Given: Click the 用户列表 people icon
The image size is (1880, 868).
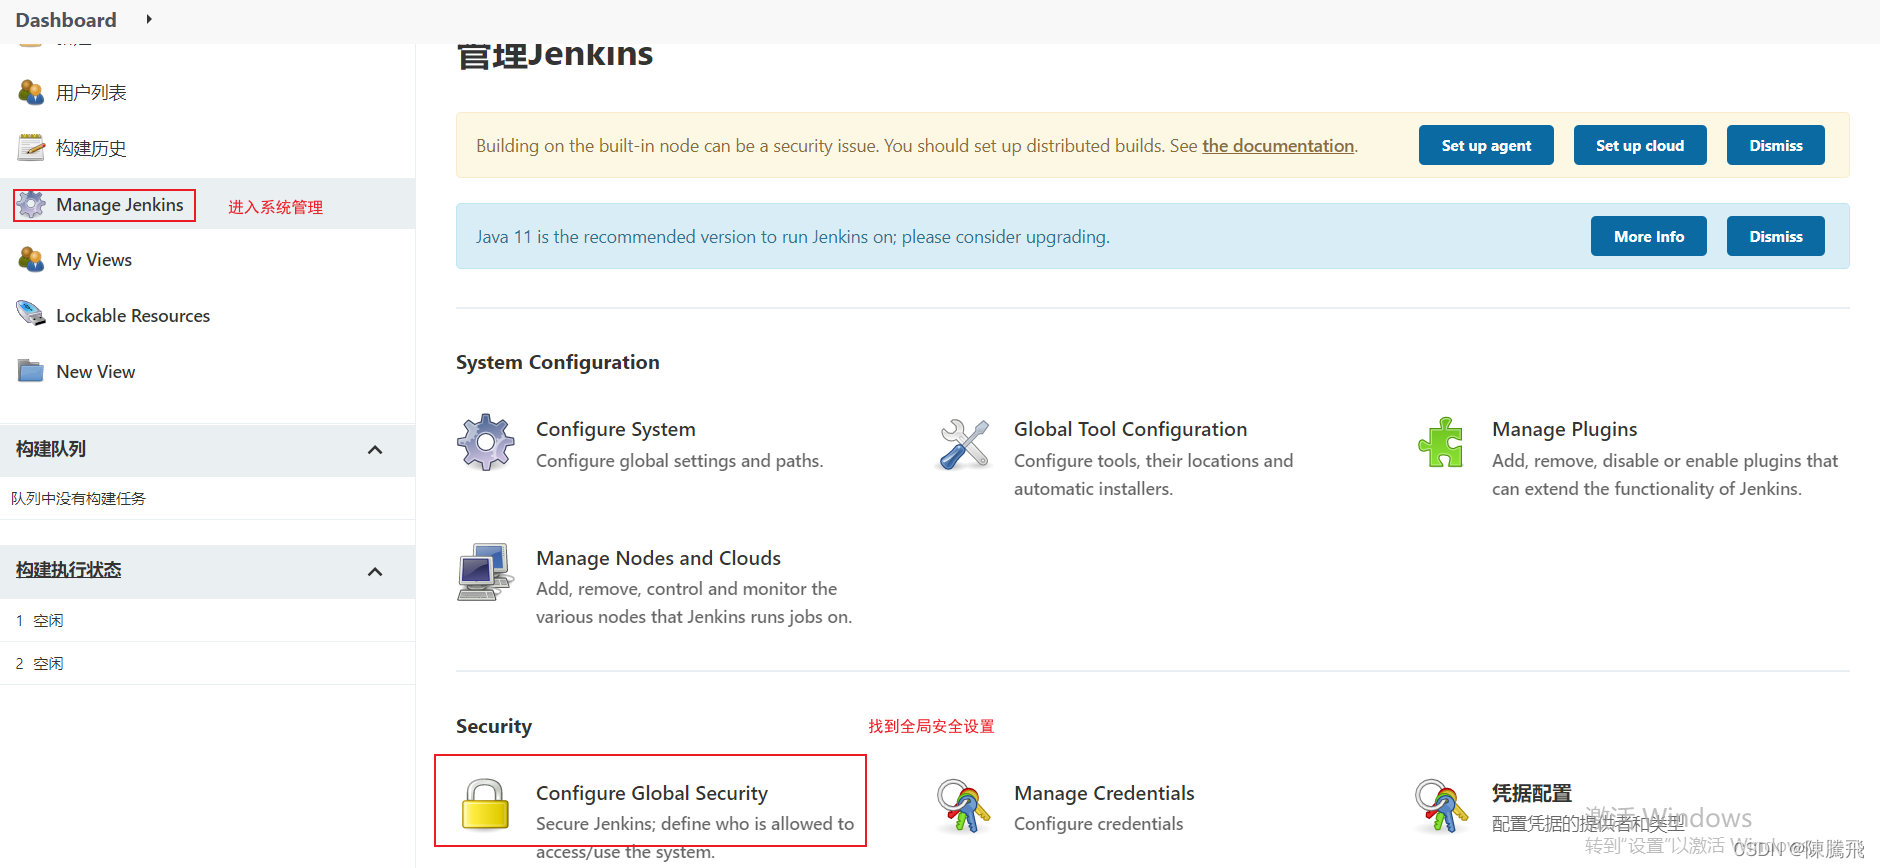Looking at the screenshot, I should (31, 92).
